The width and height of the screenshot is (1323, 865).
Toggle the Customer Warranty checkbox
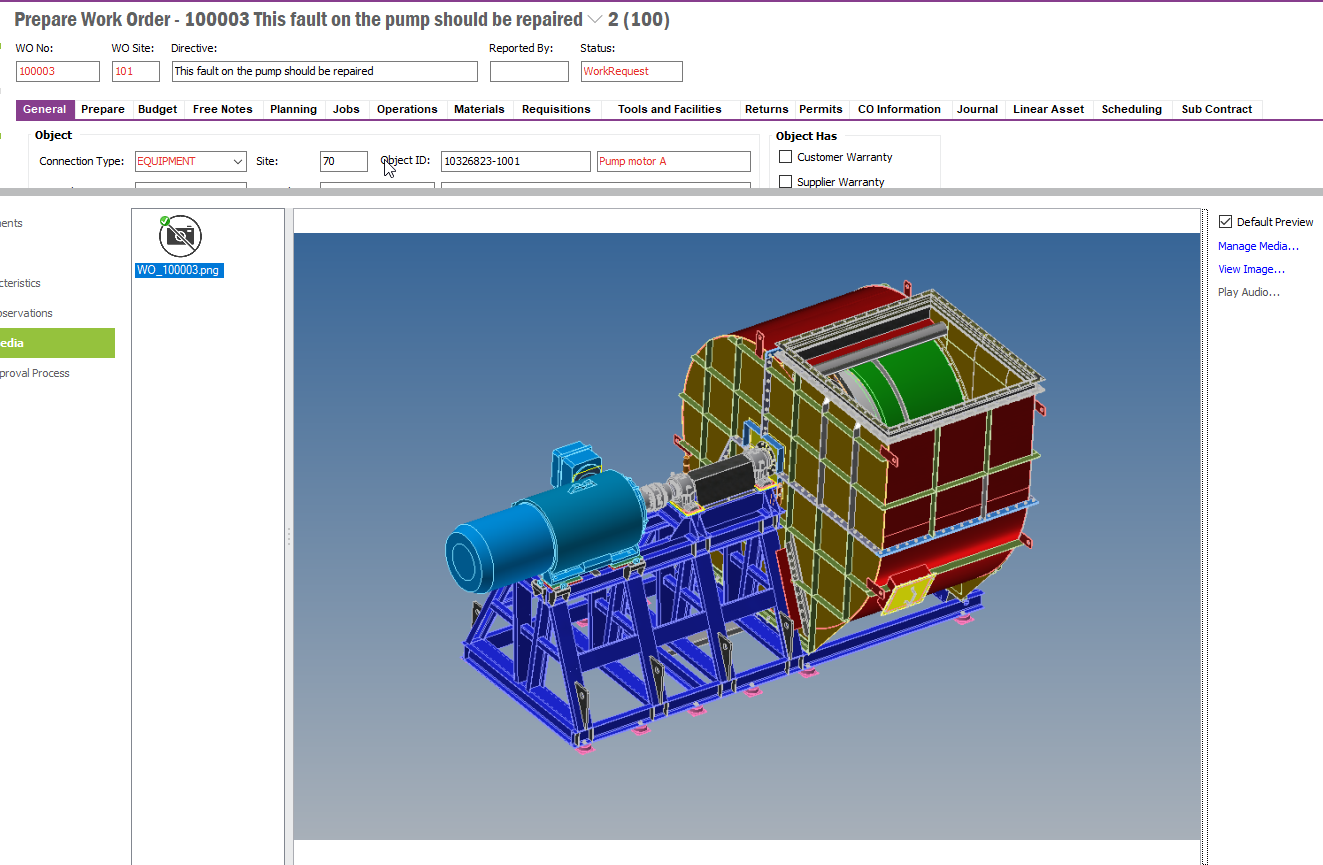coord(786,157)
